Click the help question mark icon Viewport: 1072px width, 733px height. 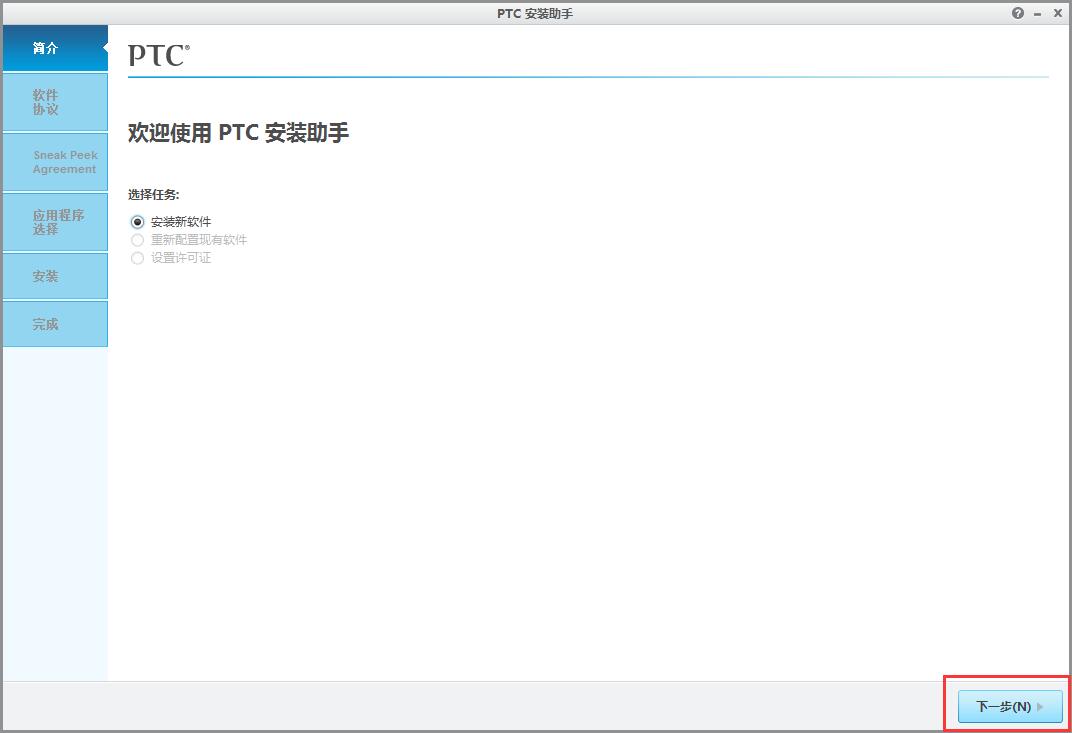pyautogui.click(x=1017, y=13)
